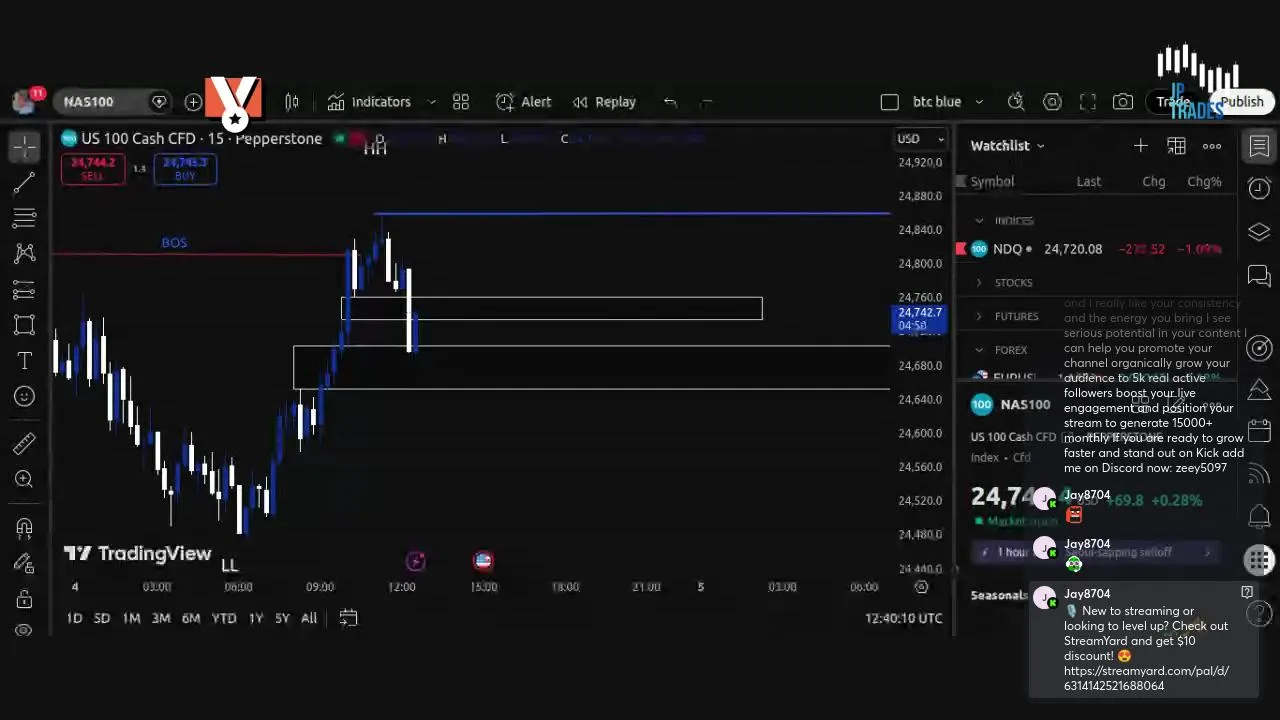The width and height of the screenshot is (1280, 720).
Task: Open the USD currency dropdown
Action: tap(920, 139)
